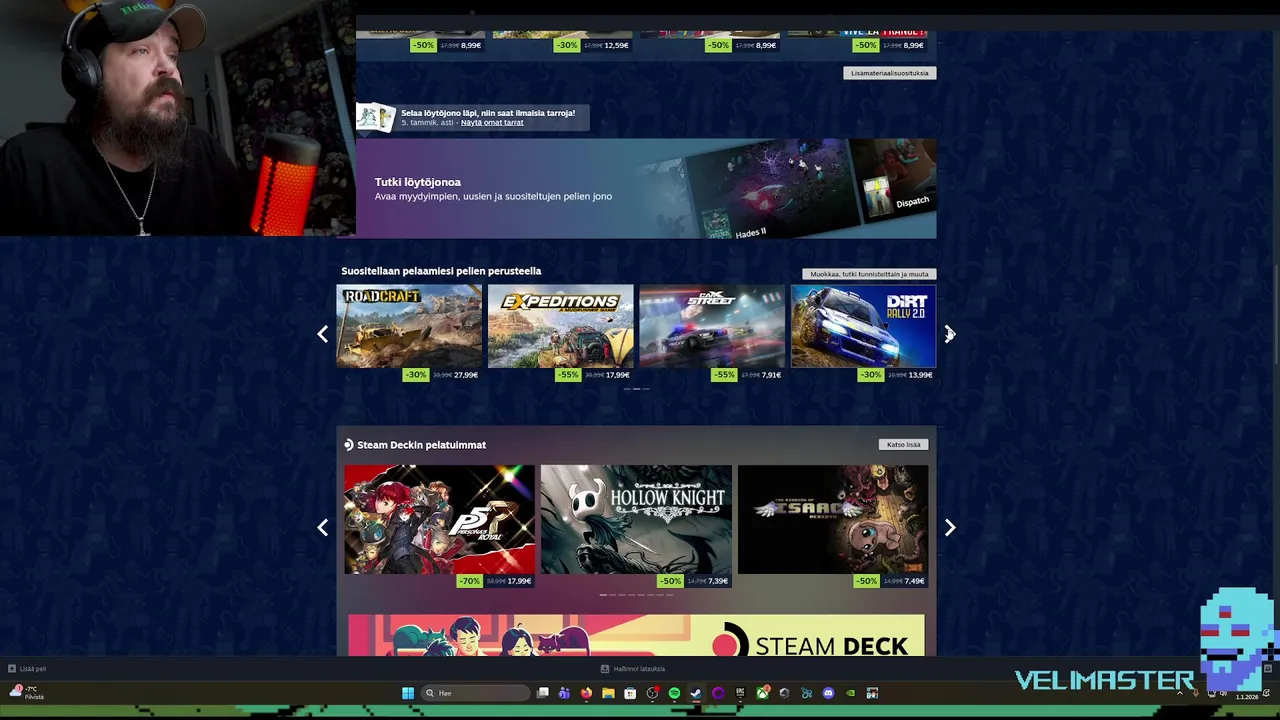This screenshot has height=720, width=1280.
Task: Open the Näytä omat tarrat link
Action: [x=492, y=122]
